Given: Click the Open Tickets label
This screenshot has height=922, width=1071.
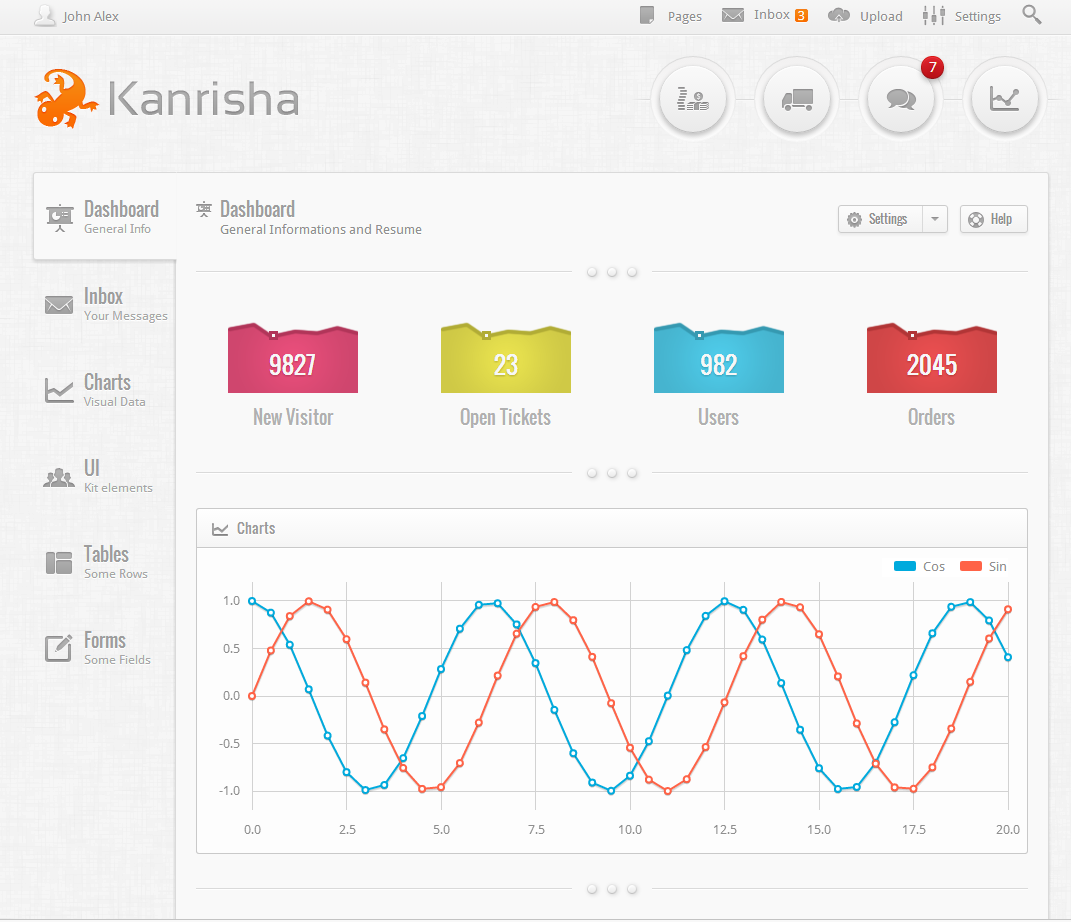Looking at the screenshot, I should coord(505,417).
